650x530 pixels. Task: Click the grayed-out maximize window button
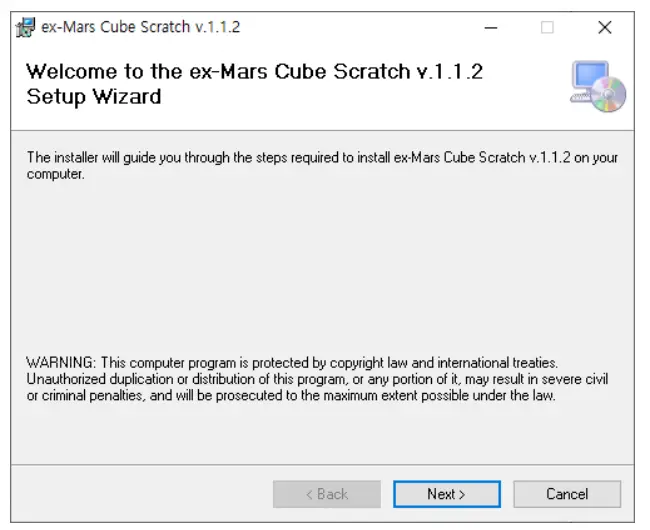(x=547, y=27)
